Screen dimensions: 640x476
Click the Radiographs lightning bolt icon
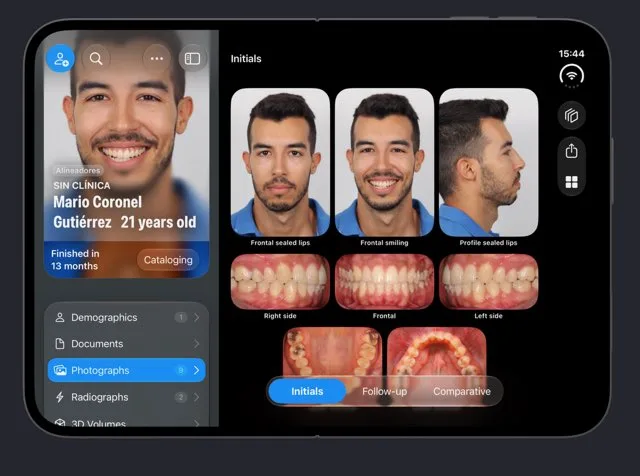click(x=60, y=397)
